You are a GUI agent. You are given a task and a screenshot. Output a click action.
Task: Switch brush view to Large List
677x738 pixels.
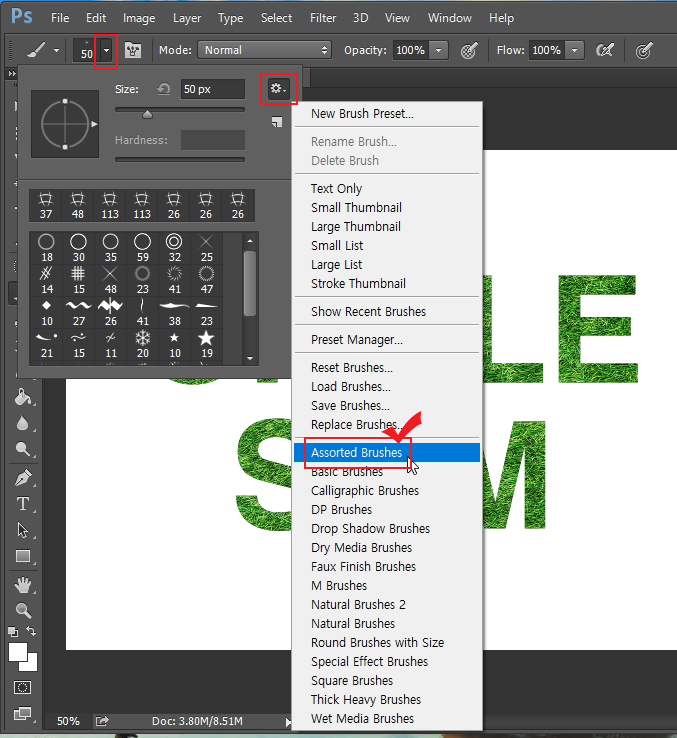point(387,265)
